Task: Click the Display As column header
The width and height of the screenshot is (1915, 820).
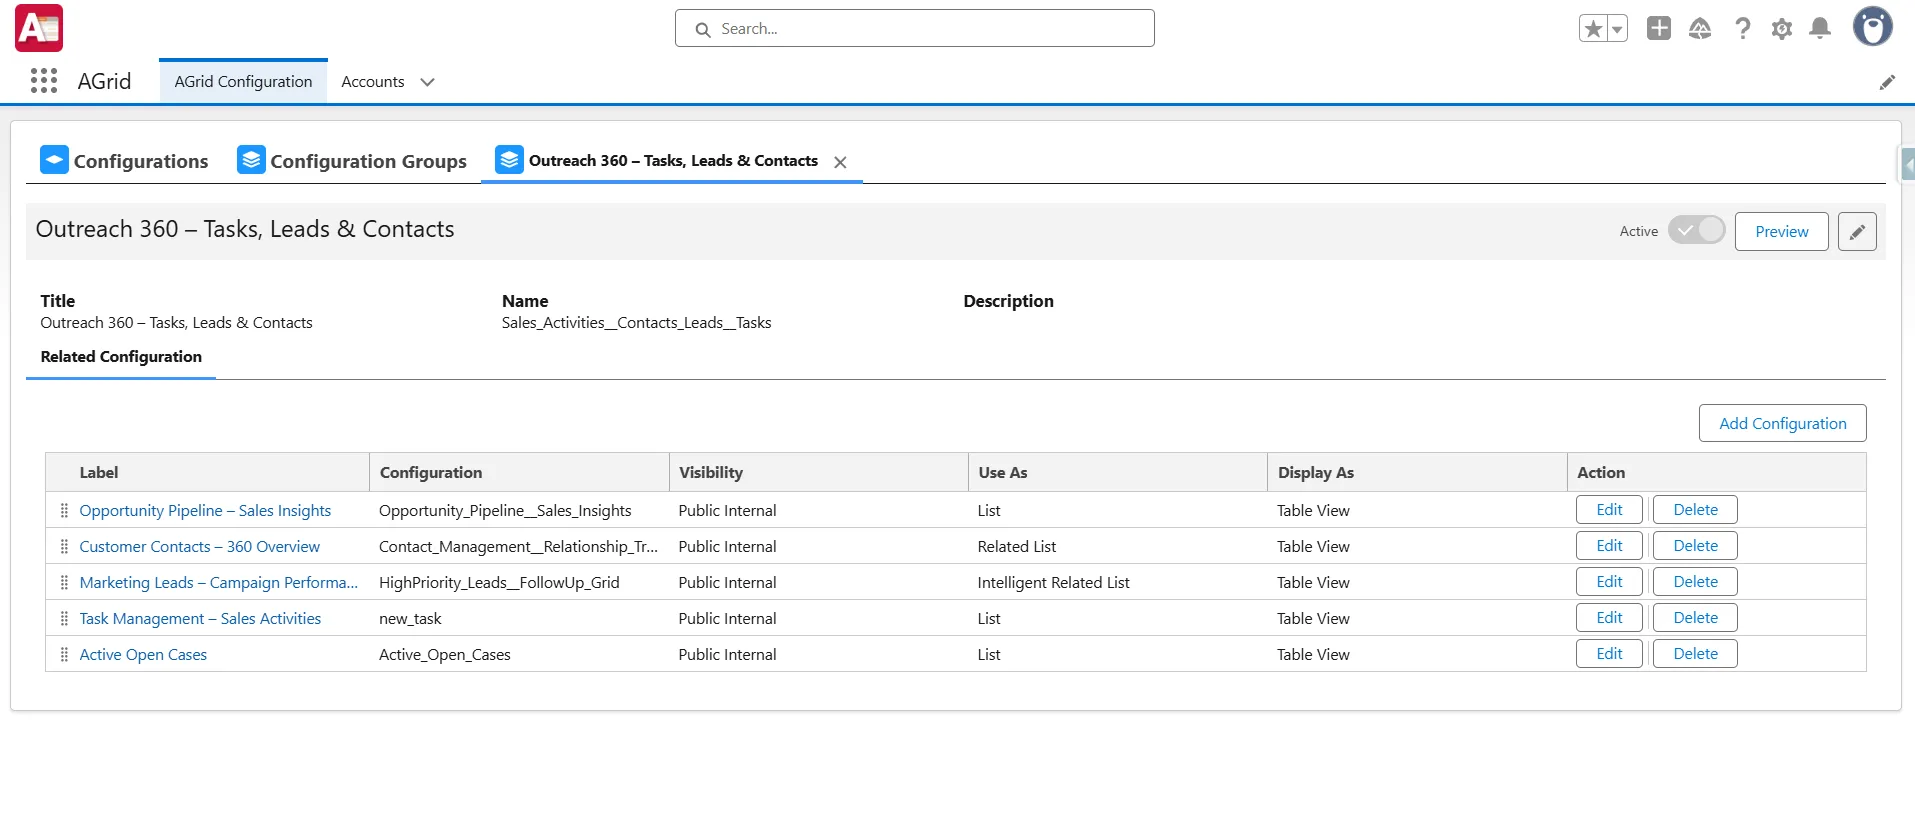Action: [x=1417, y=472]
